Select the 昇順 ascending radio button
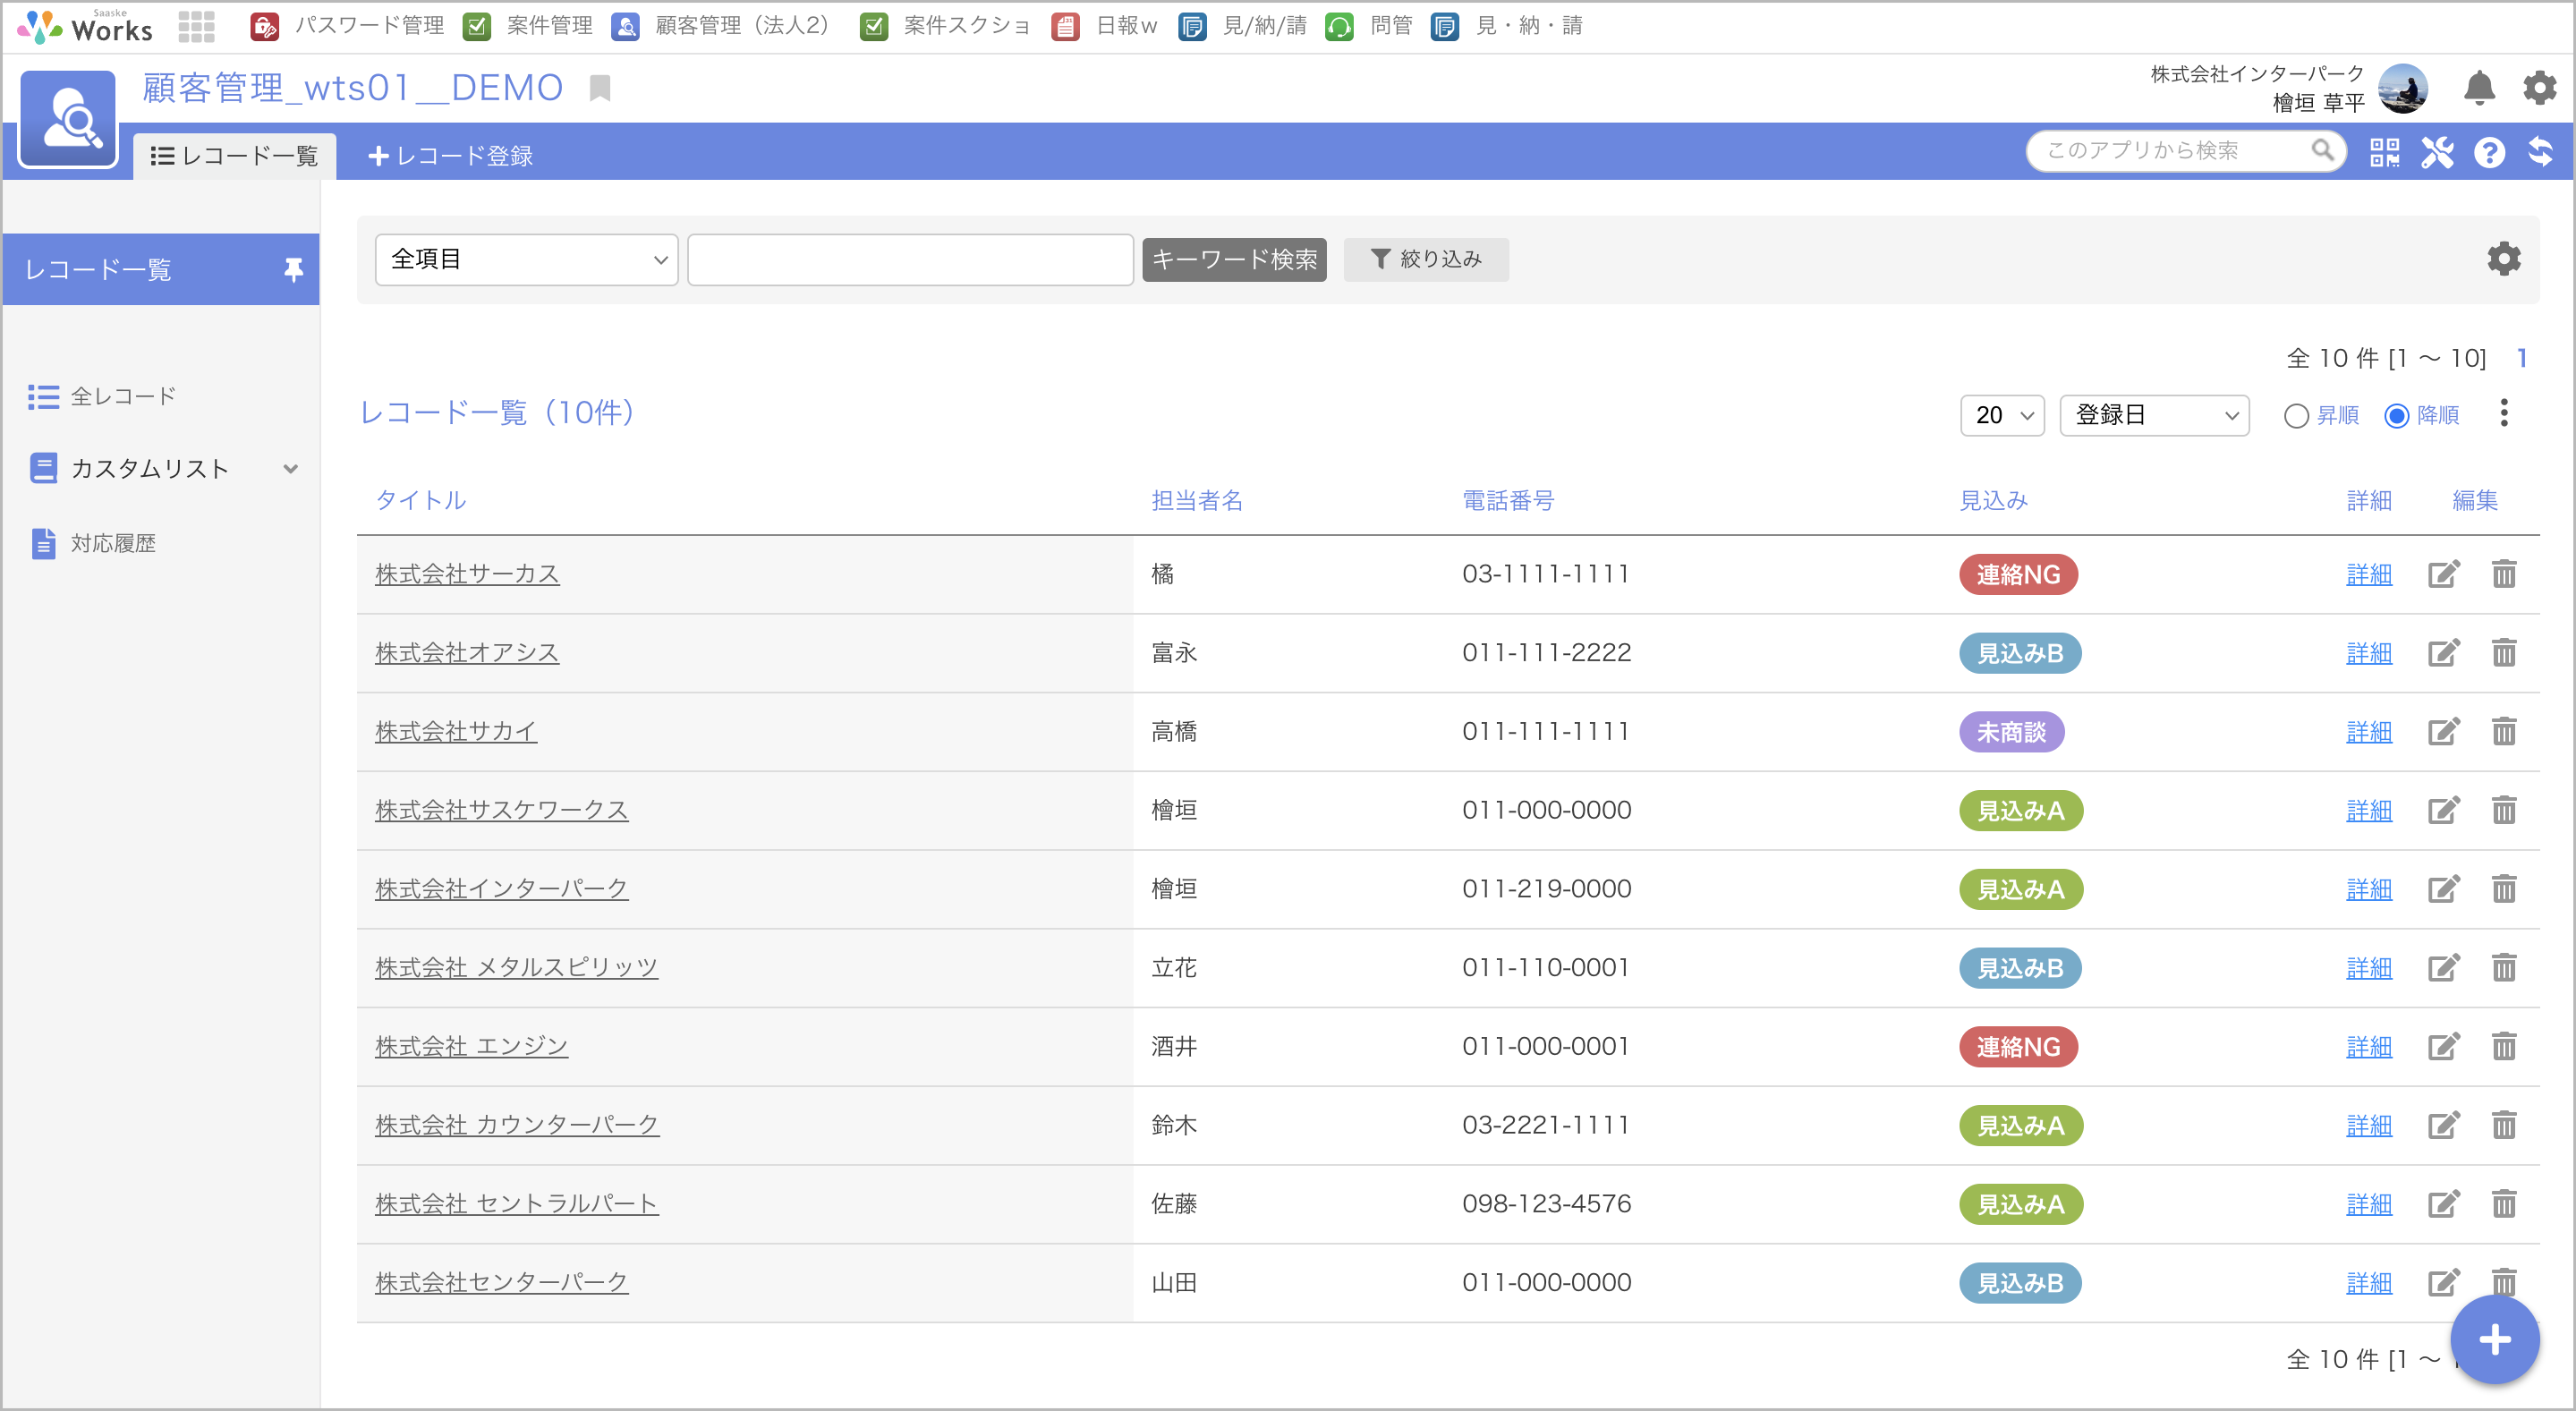This screenshot has width=2576, height=1411. tap(2296, 415)
